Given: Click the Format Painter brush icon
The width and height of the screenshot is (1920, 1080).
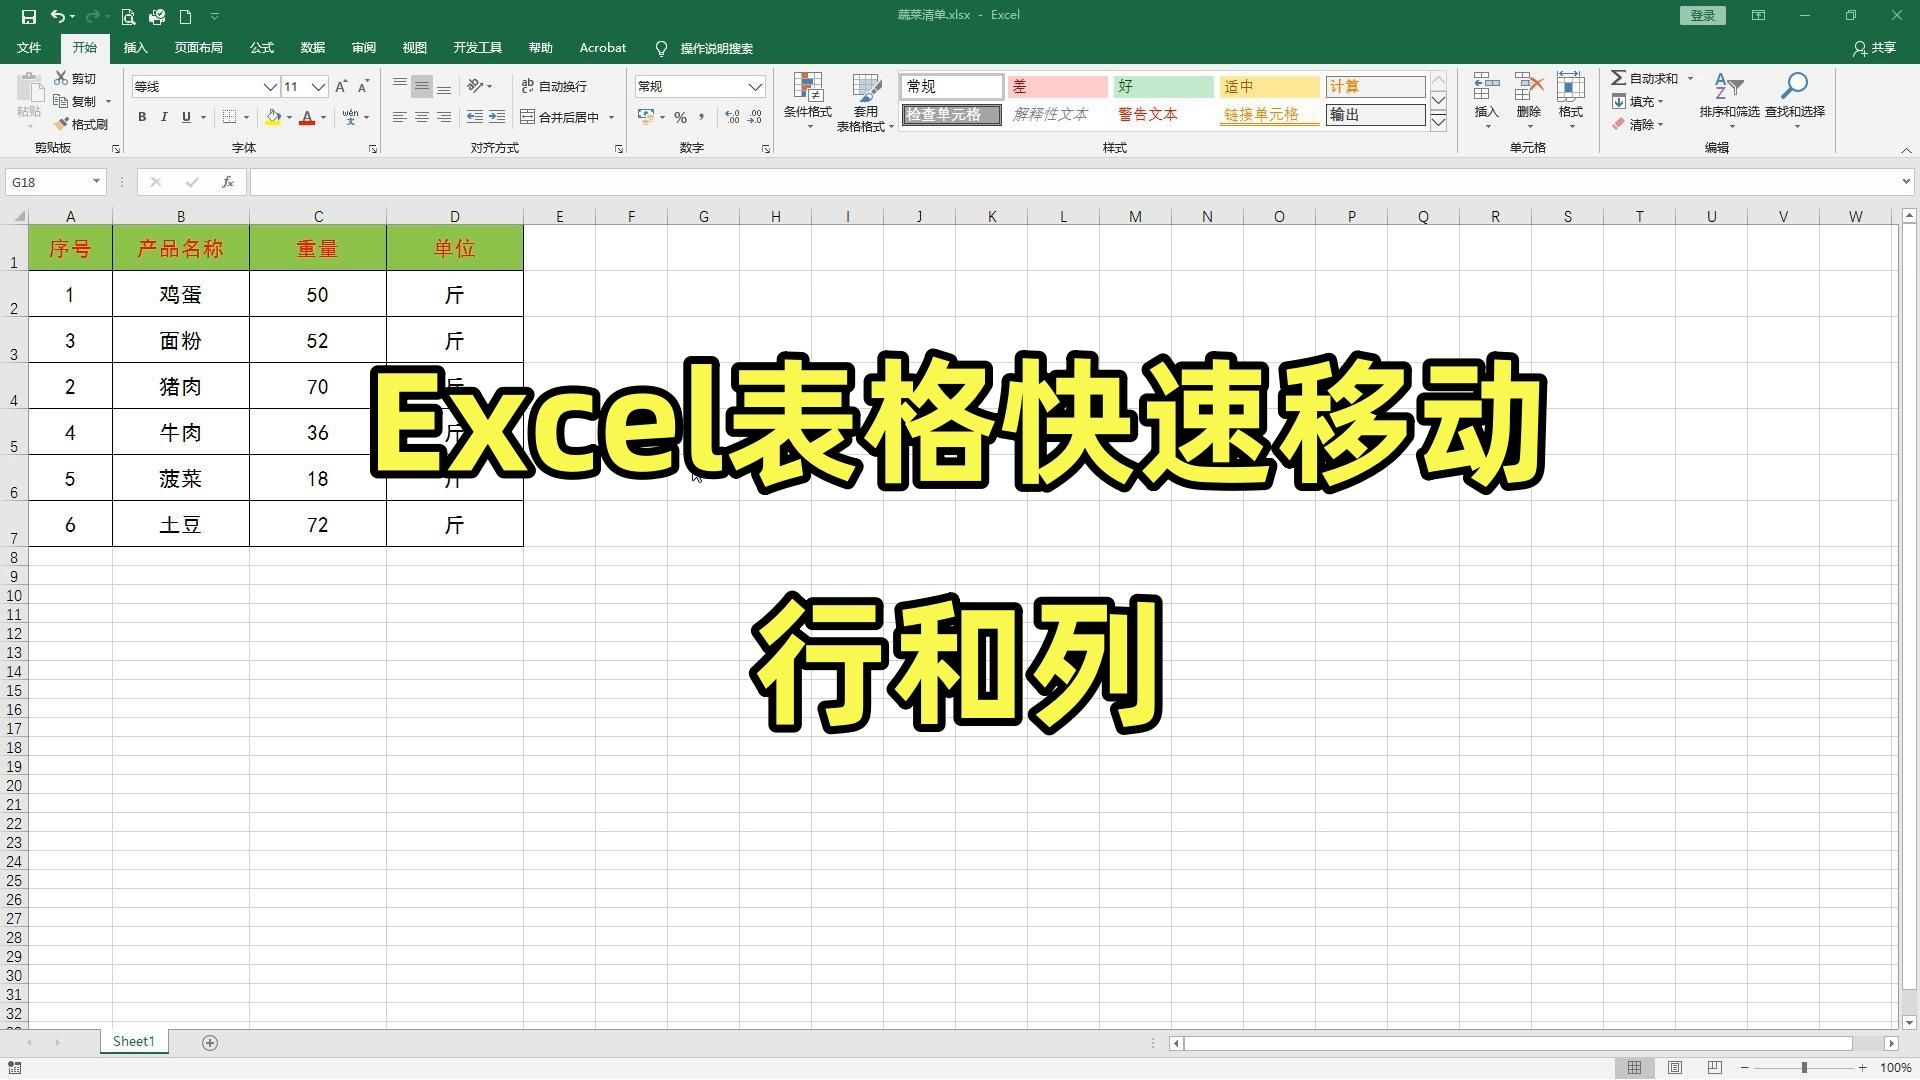Looking at the screenshot, I should (x=62, y=124).
